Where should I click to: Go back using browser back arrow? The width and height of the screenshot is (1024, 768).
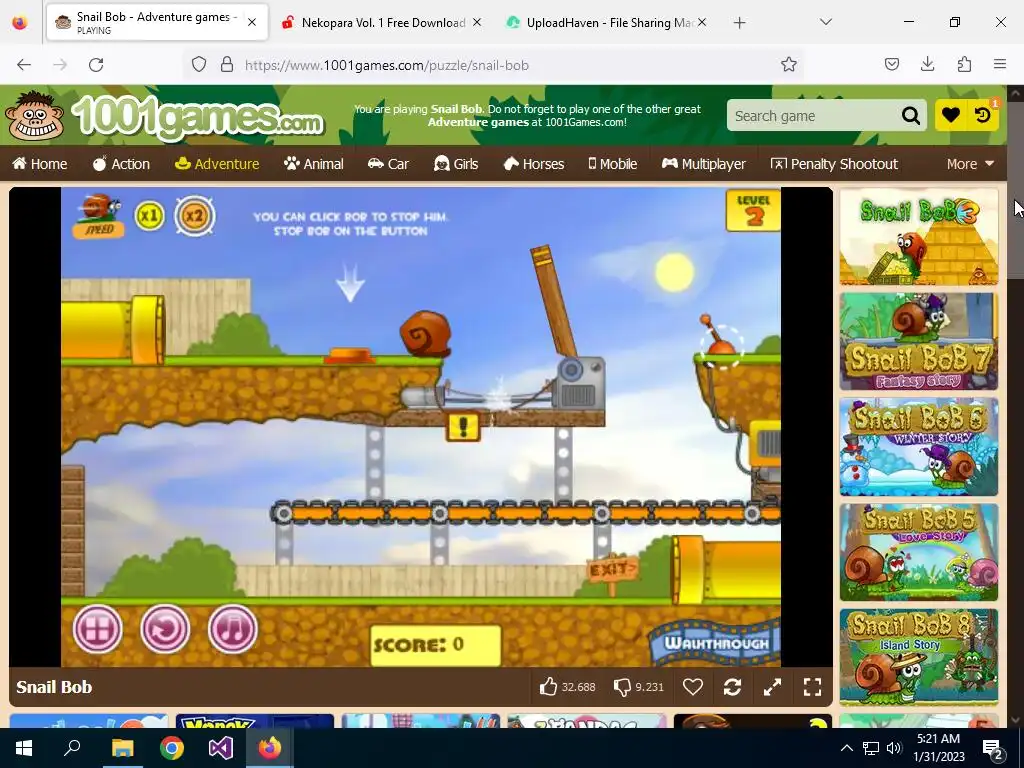coord(24,65)
